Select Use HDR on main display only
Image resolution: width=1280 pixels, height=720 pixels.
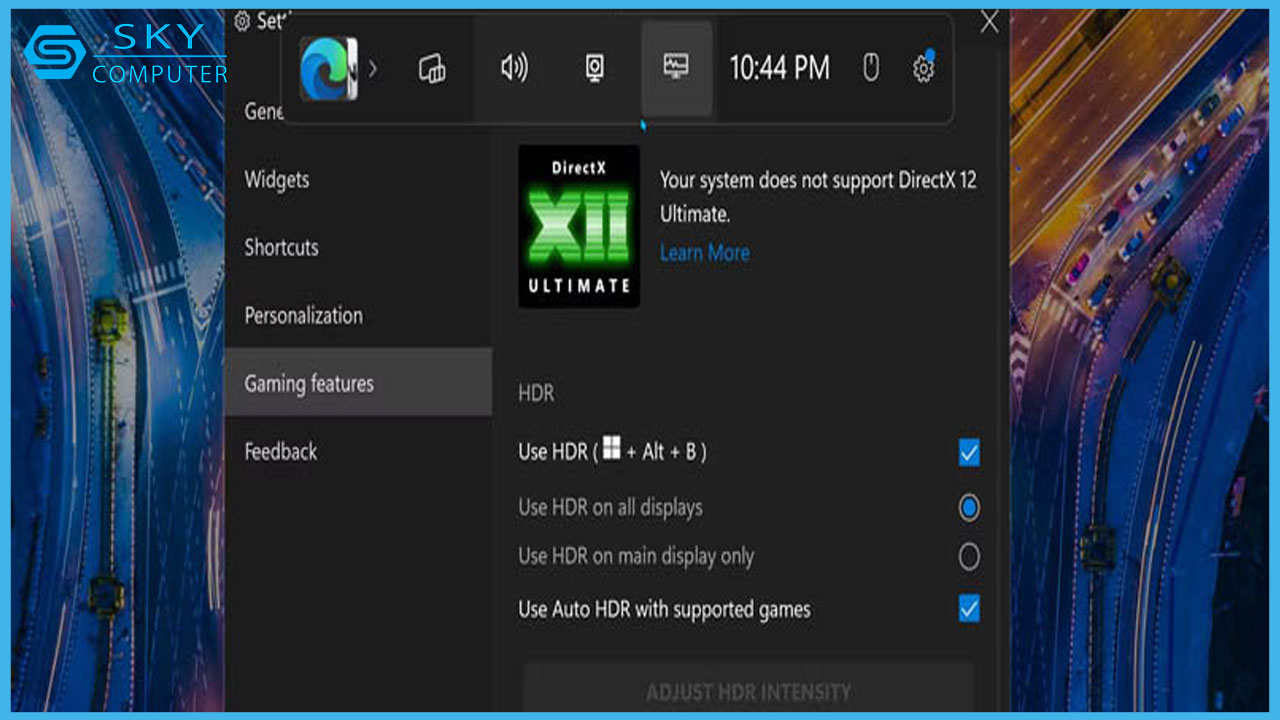(968, 557)
